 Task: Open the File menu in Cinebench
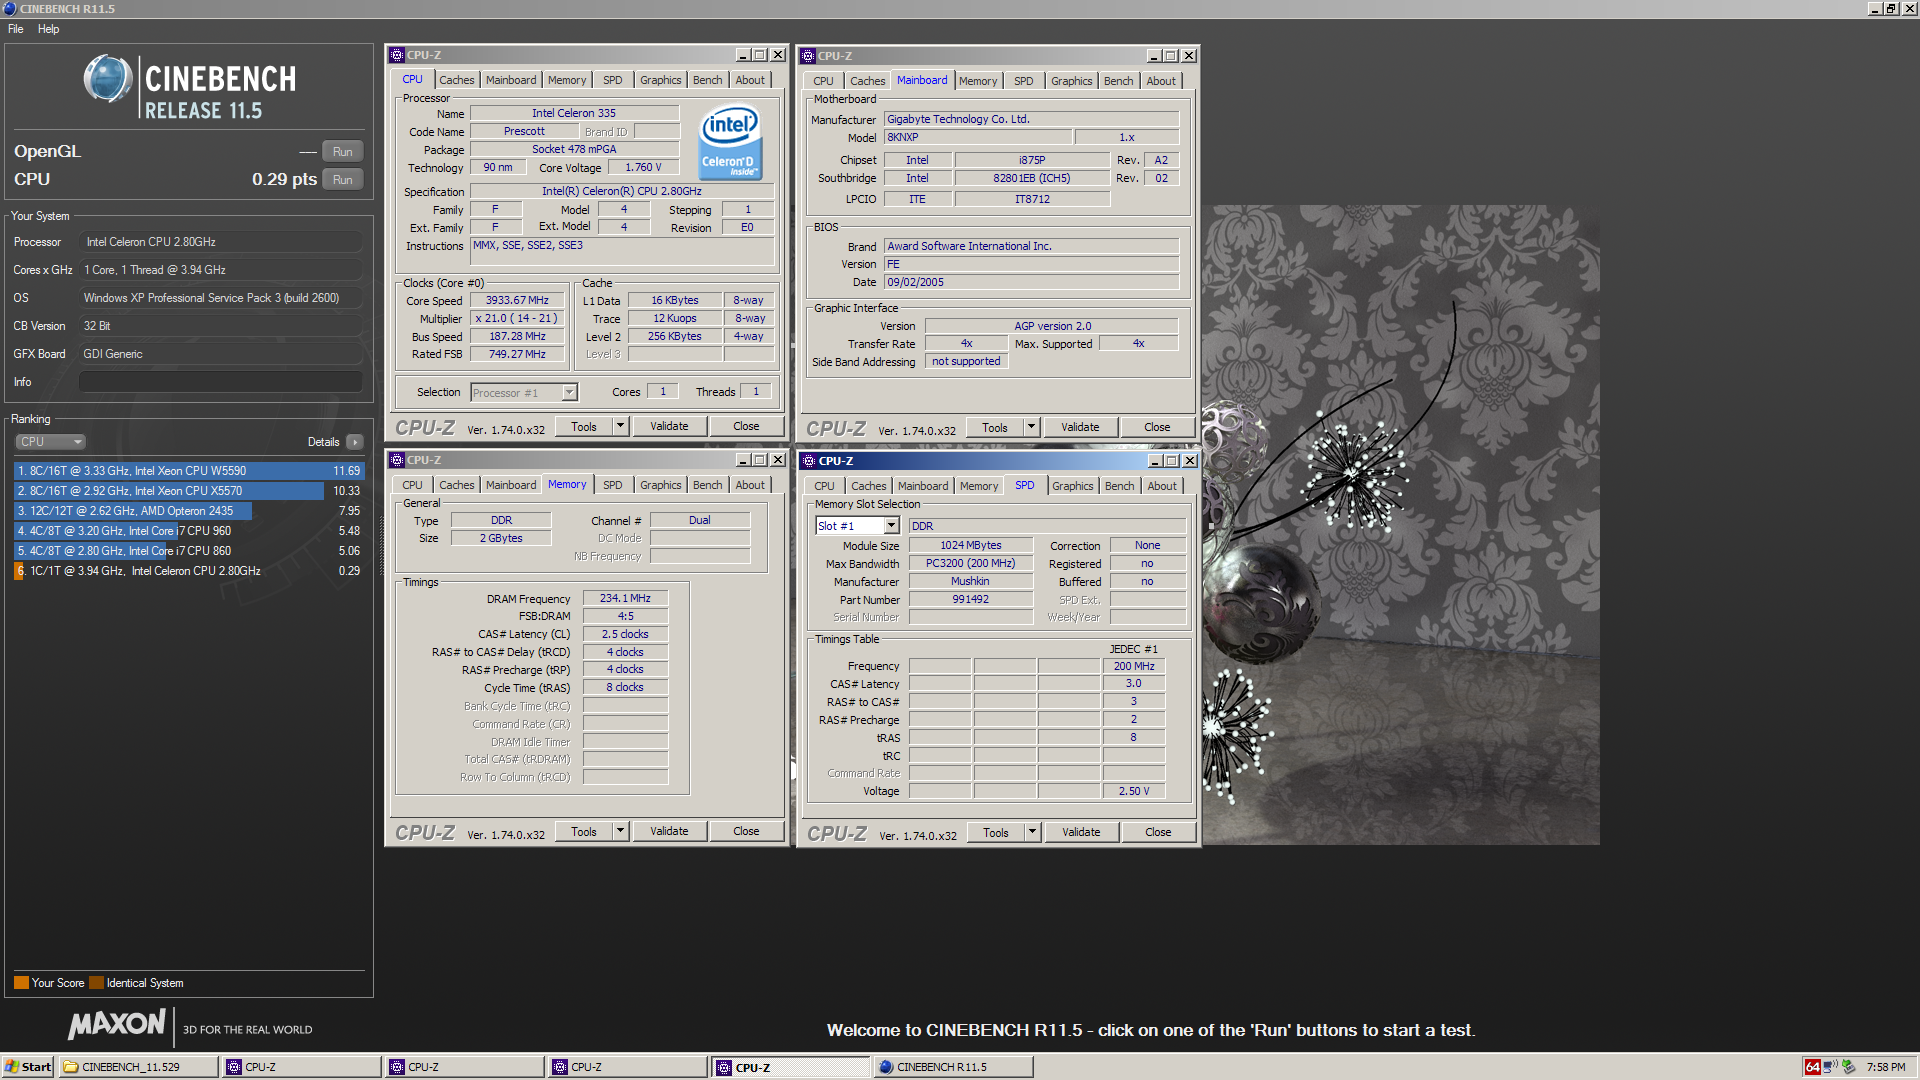tap(16, 29)
